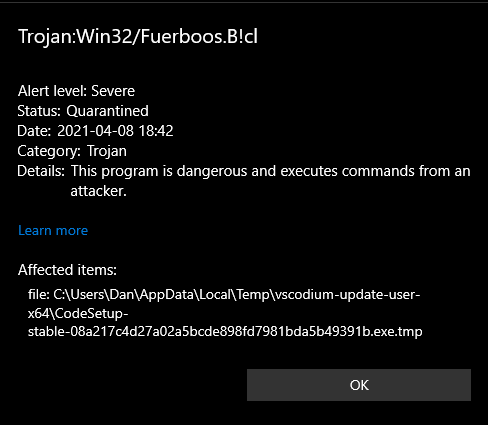Image resolution: width=488 pixels, height=425 pixels.
Task: Click the Date 2021-04-08 18:42 line
Action: point(95,131)
